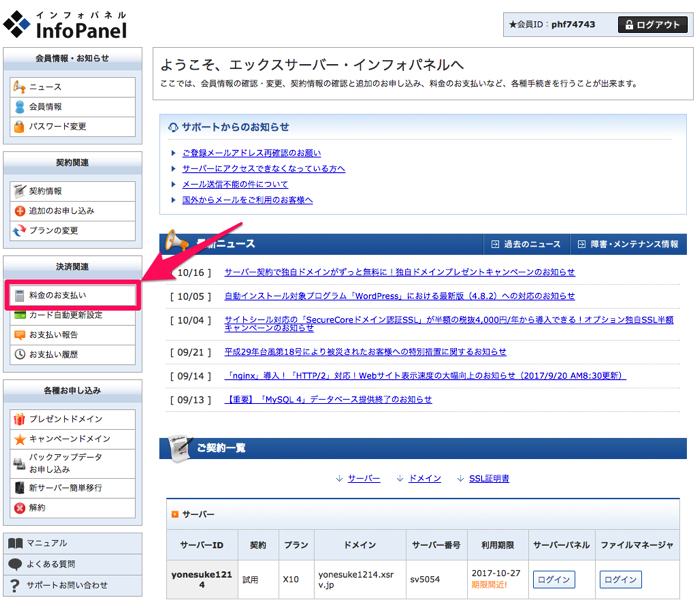700x609 pixels.
Task: Select お支払い報告 menu item
Action: [73, 335]
